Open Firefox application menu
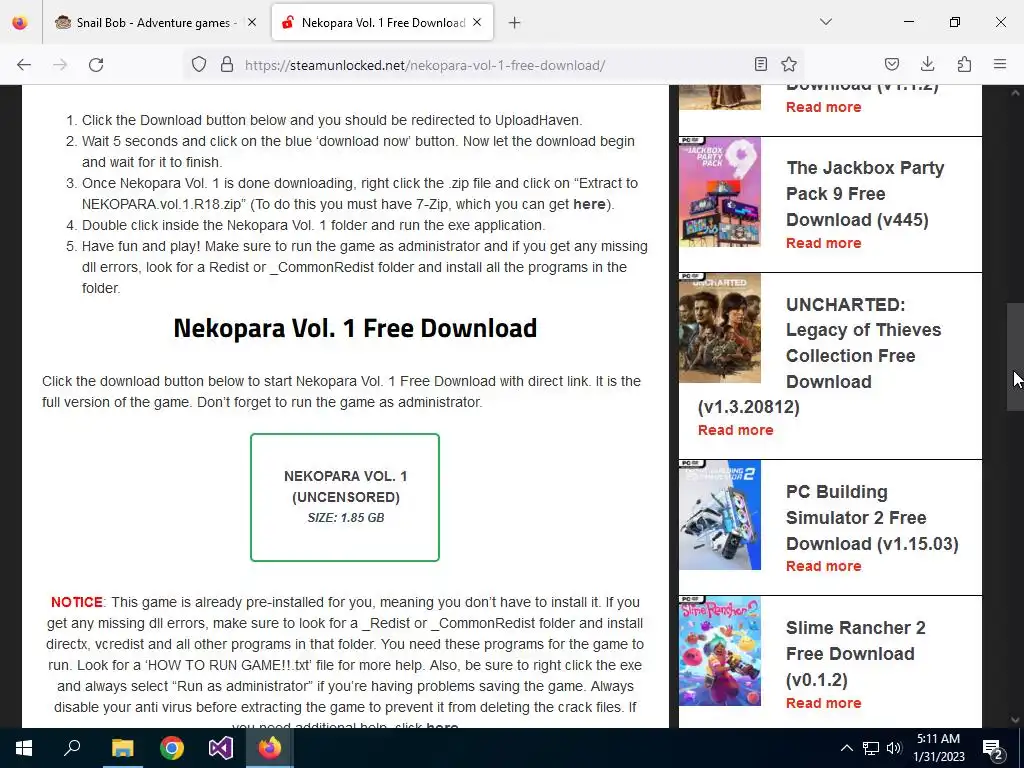This screenshot has height=768, width=1024. coord(1000,65)
